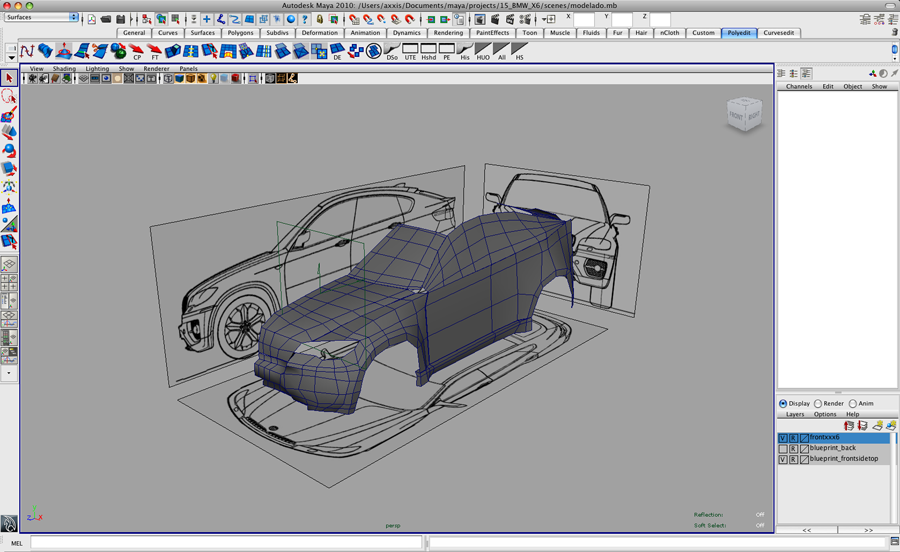The width and height of the screenshot is (900, 552).
Task: Click the FT shelf button
Action: [x=155, y=51]
